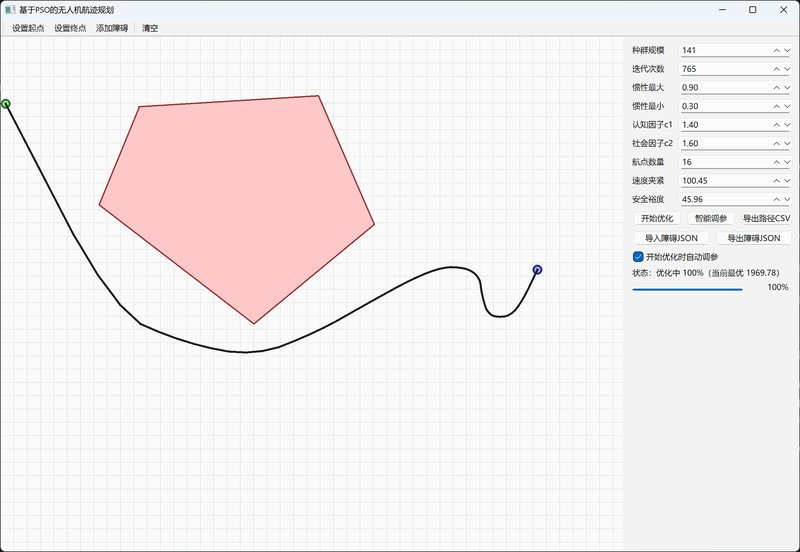
Task: Select the 设置起点 toolbar action
Action: tap(28, 29)
